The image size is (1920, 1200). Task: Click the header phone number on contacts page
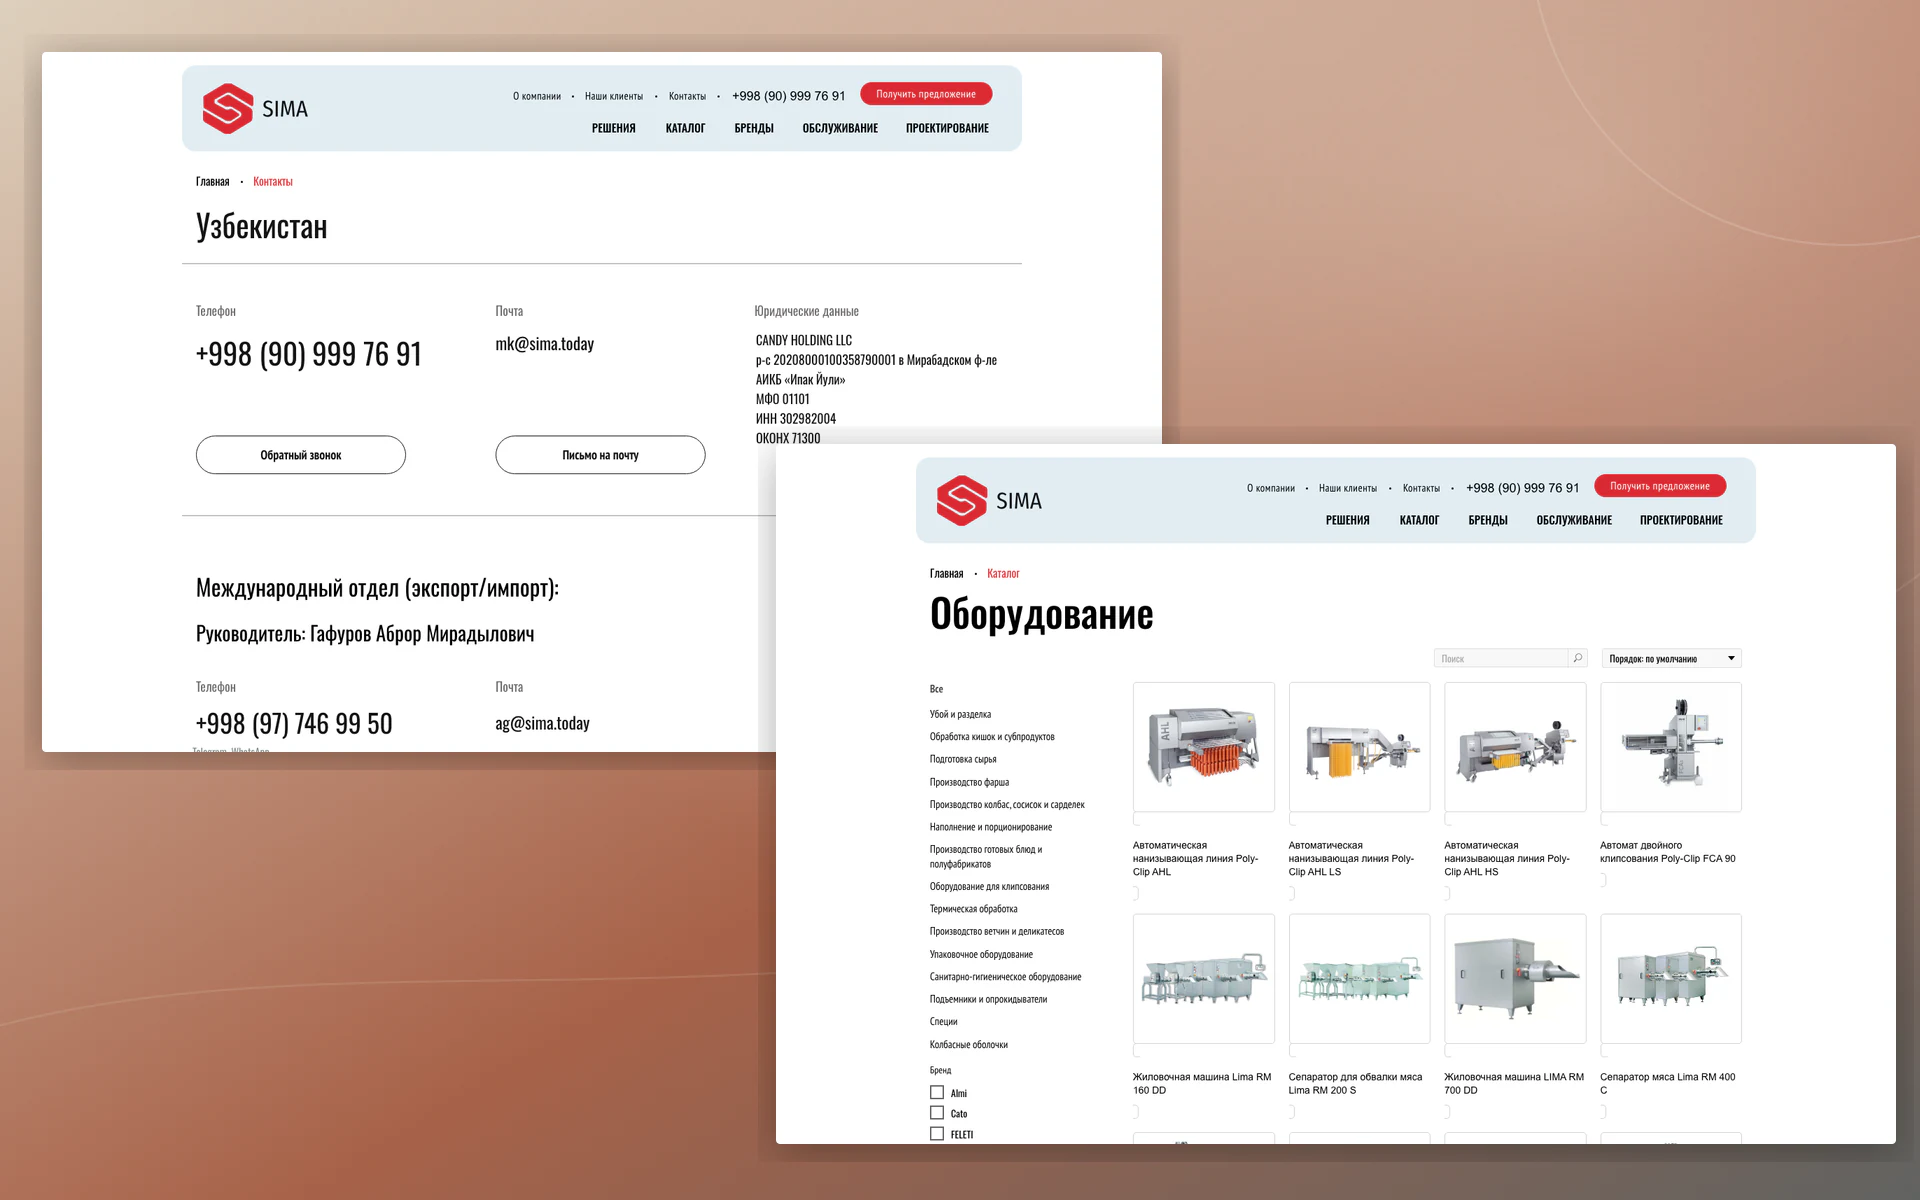coord(789,96)
